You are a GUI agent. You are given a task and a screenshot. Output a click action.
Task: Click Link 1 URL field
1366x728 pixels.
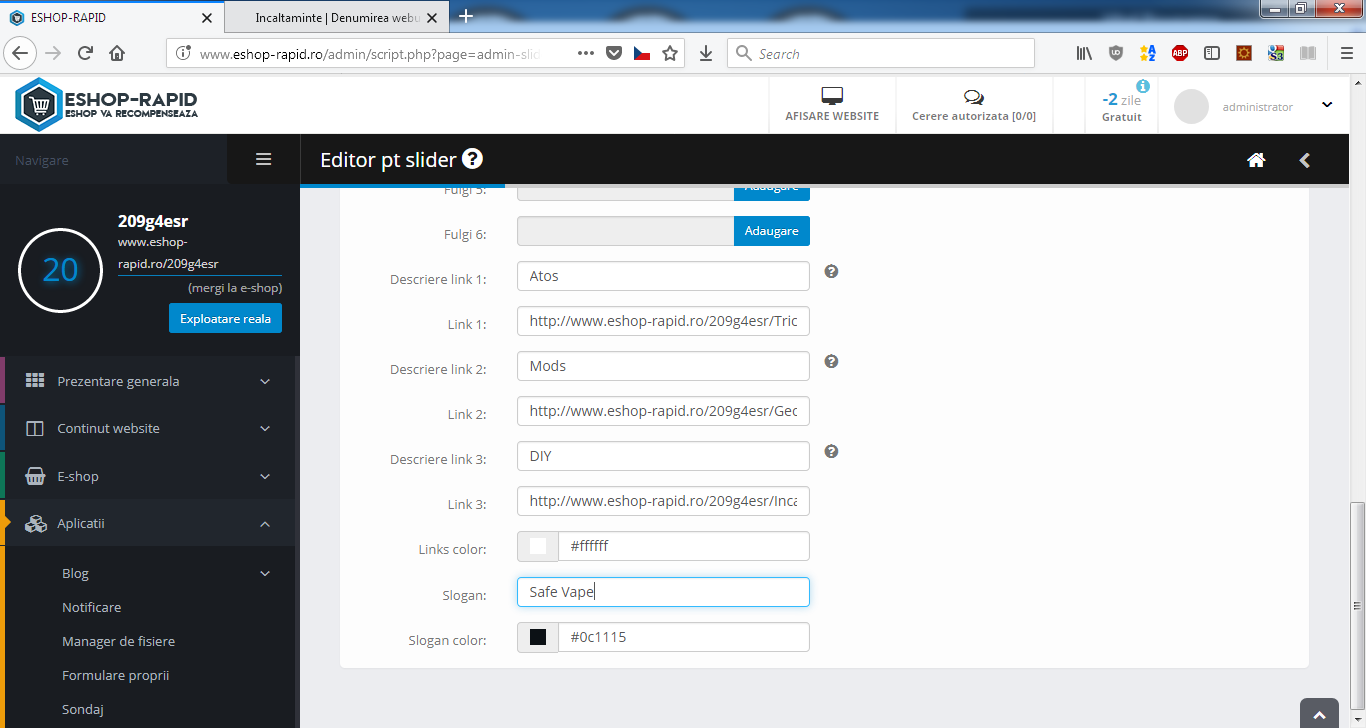coord(663,321)
